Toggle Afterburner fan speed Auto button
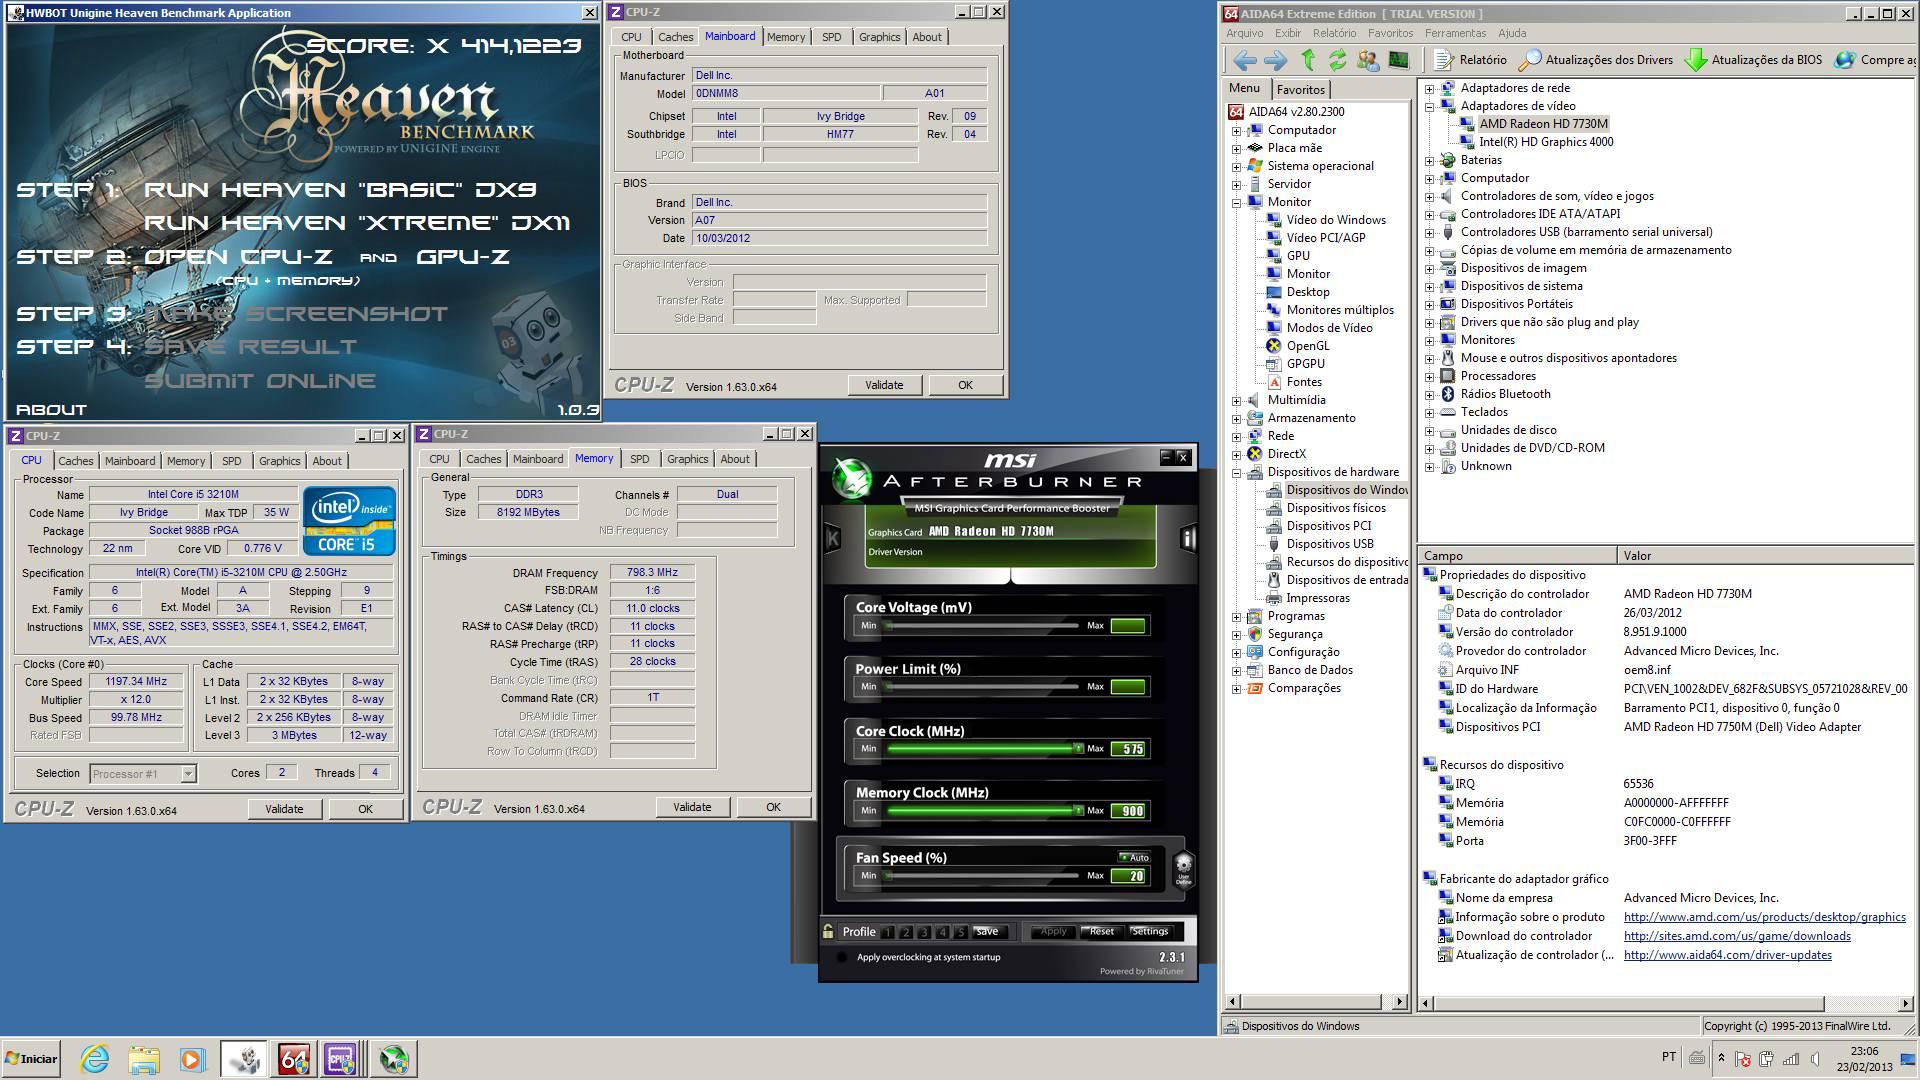This screenshot has height=1080, width=1920. click(x=1134, y=857)
